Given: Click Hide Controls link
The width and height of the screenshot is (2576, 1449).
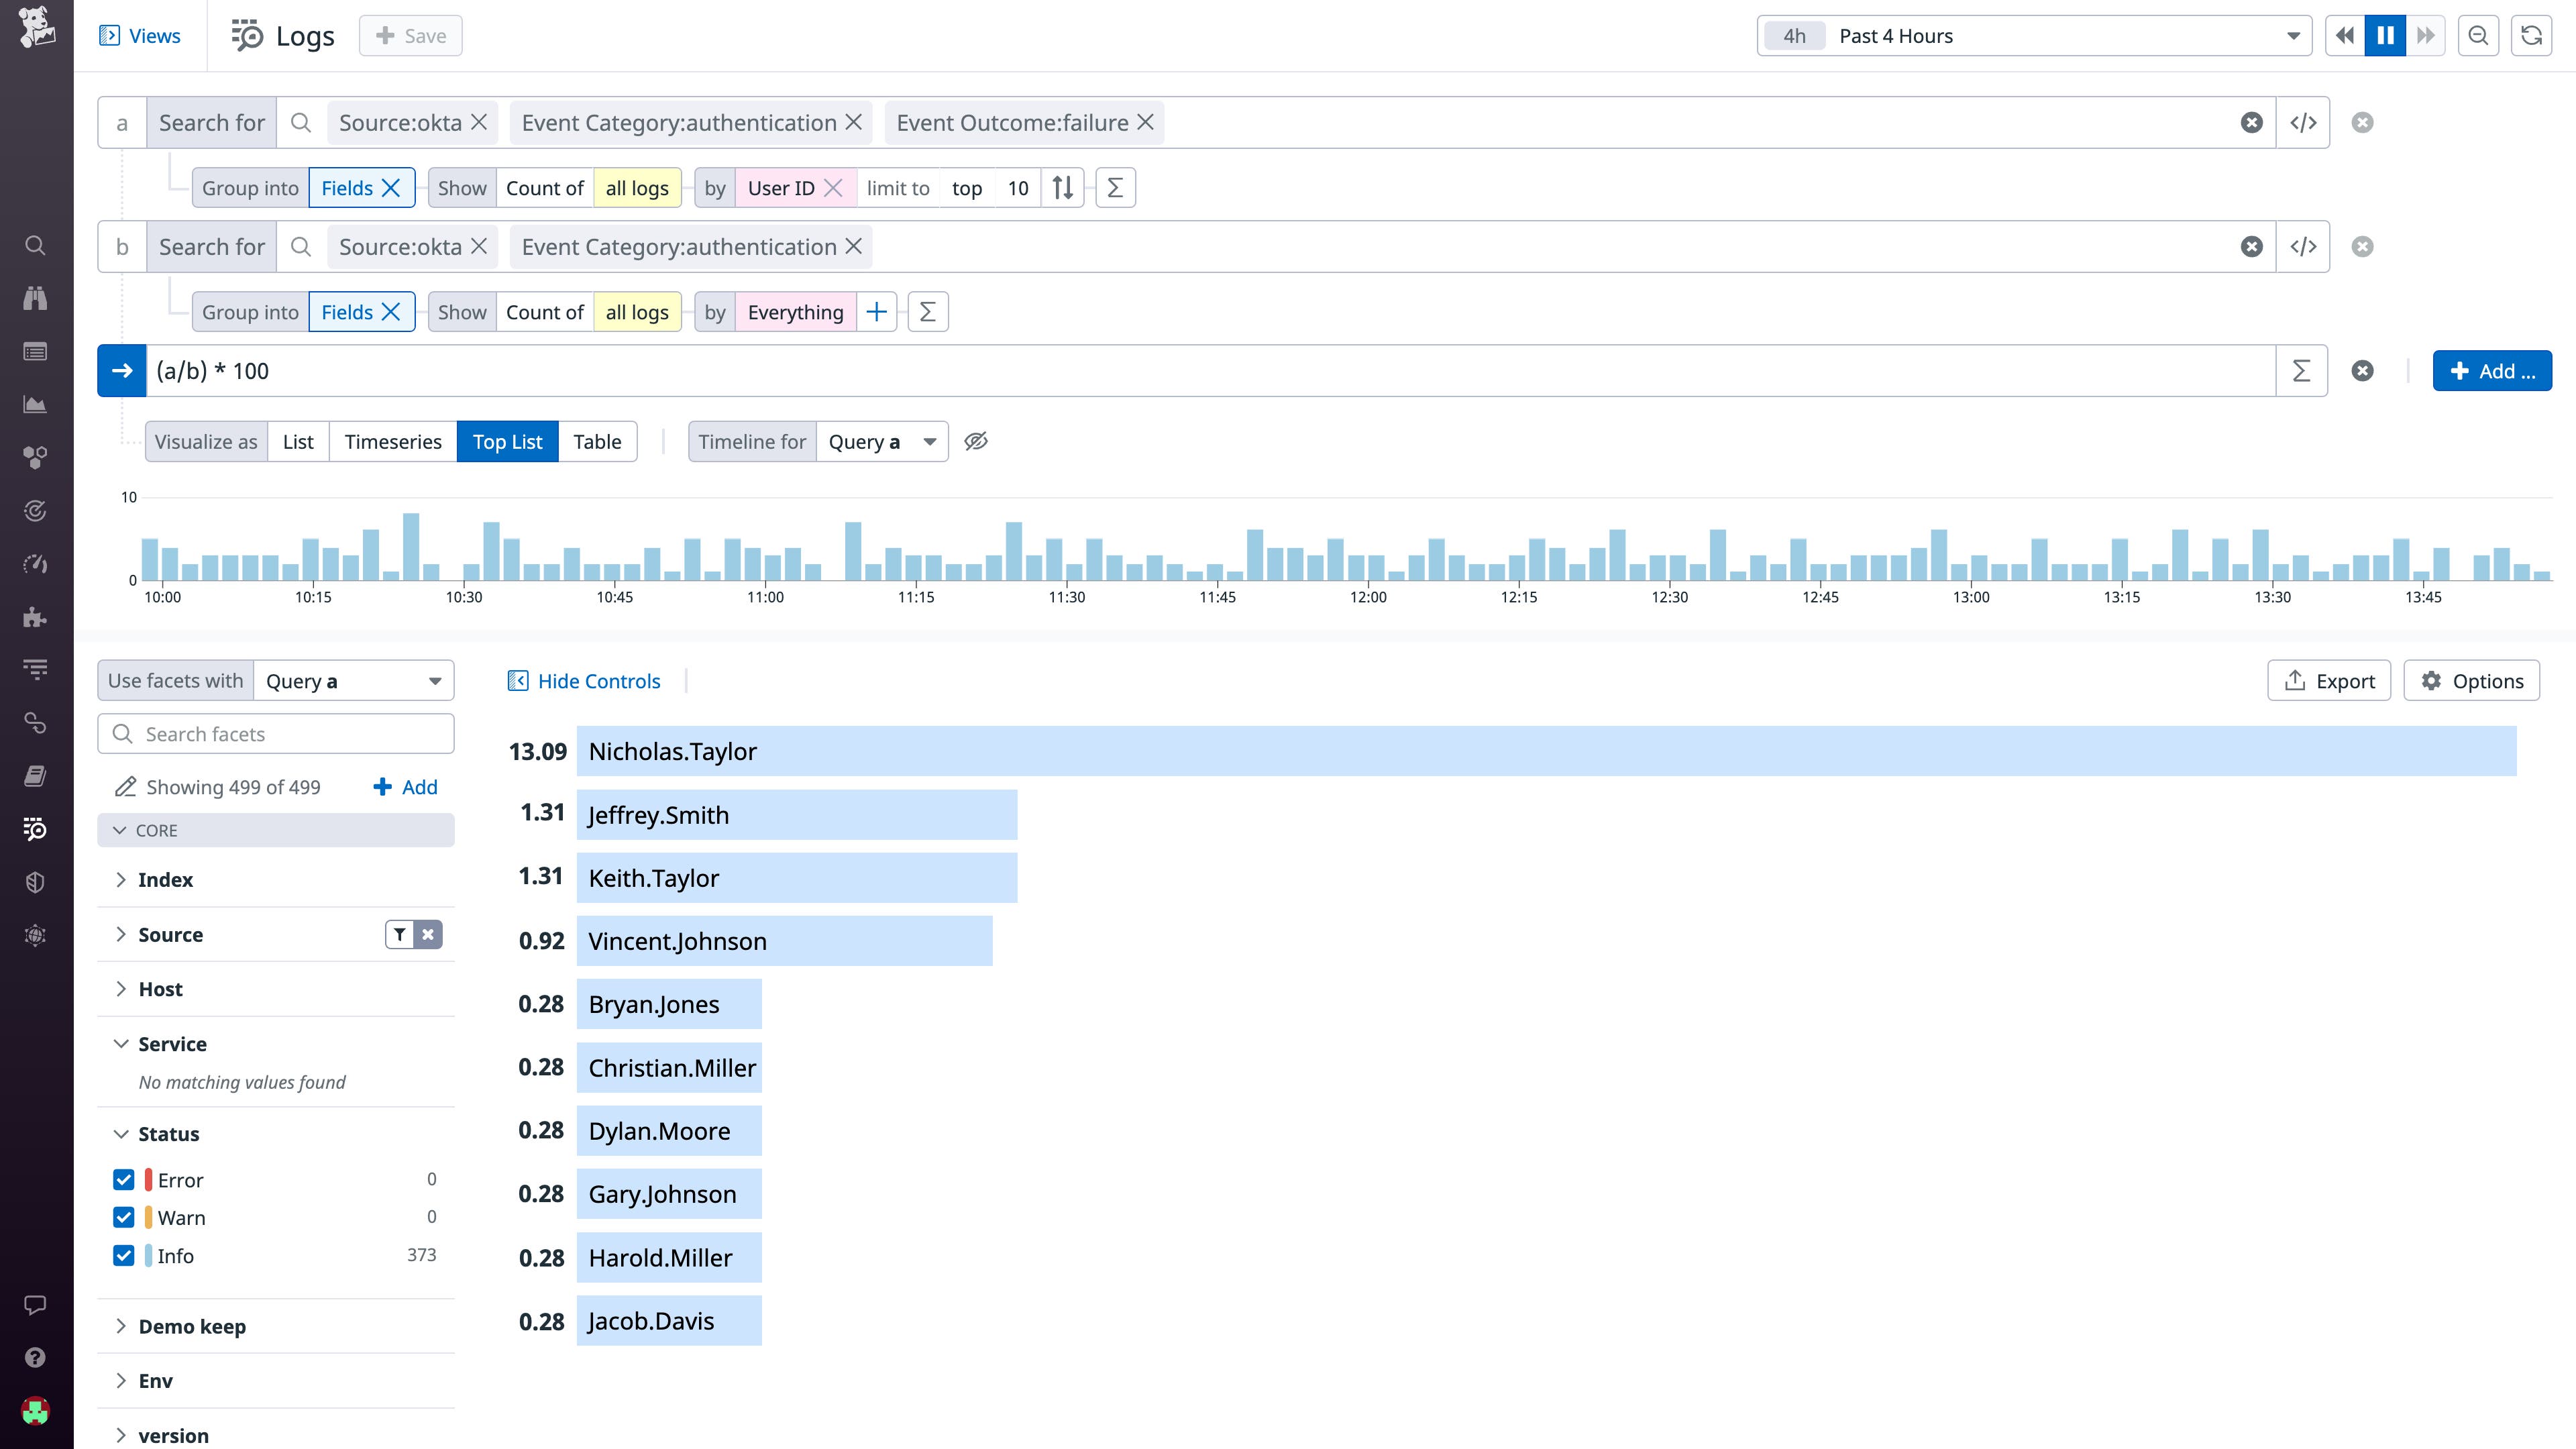Looking at the screenshot, I should pyautogui.click(x=598, y=680).
